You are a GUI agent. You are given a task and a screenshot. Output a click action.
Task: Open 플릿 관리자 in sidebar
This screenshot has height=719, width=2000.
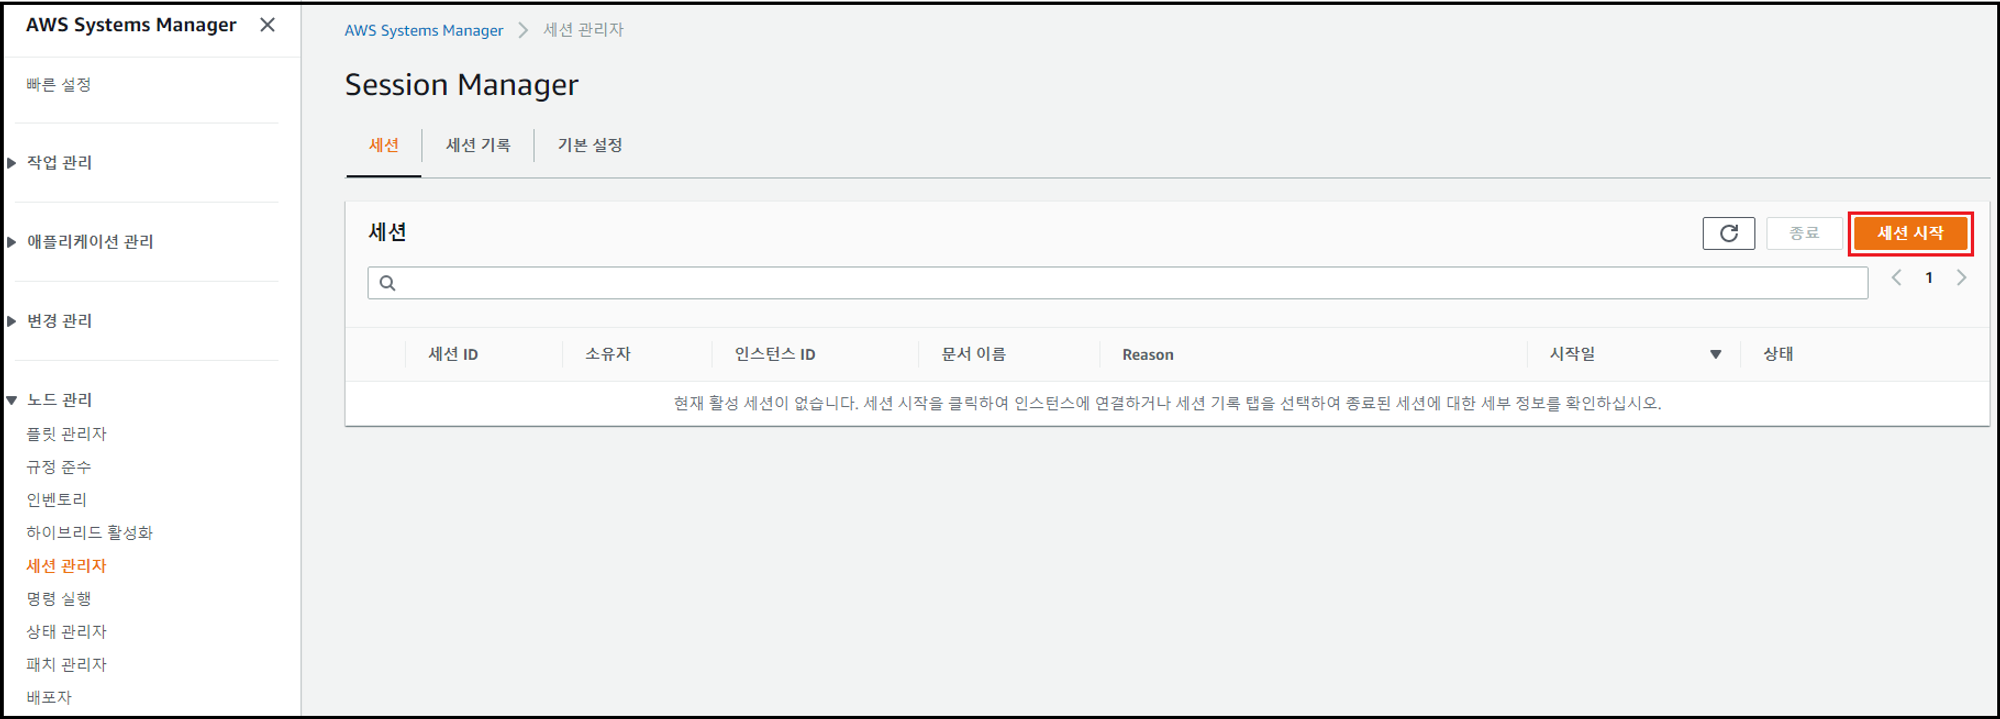coord(66,434)
